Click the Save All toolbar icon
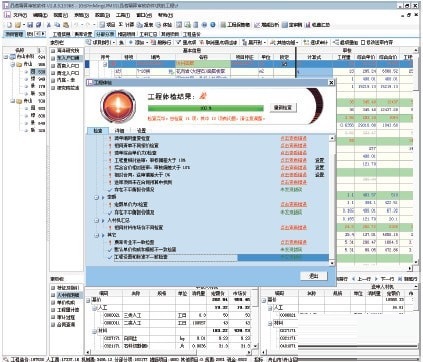 pyautogui.click(x=38, y=25)
